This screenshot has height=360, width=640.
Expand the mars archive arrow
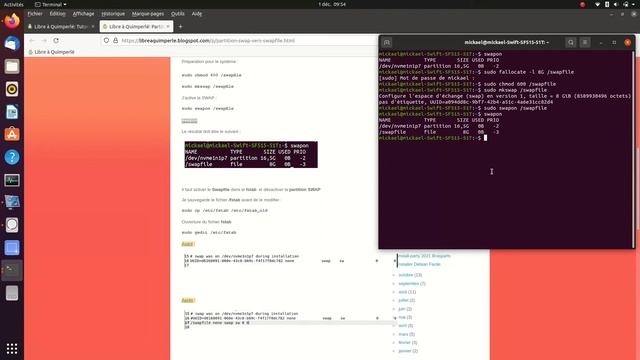click(x=394, y=334)
